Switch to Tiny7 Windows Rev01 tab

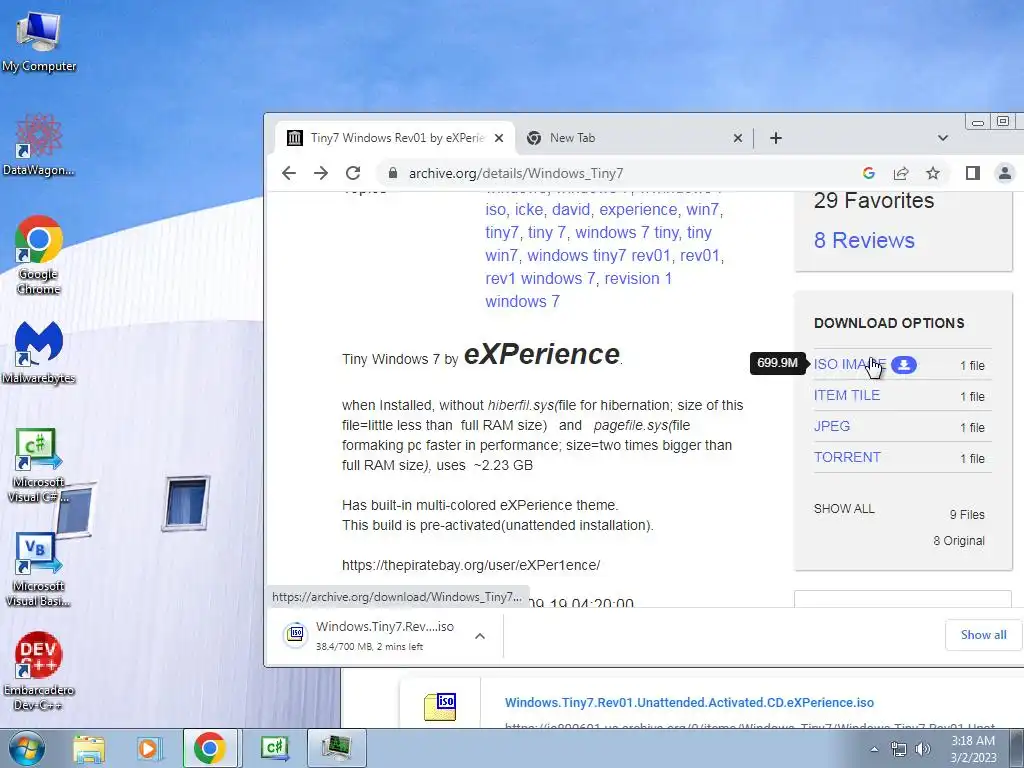click(x=394, y=138)
